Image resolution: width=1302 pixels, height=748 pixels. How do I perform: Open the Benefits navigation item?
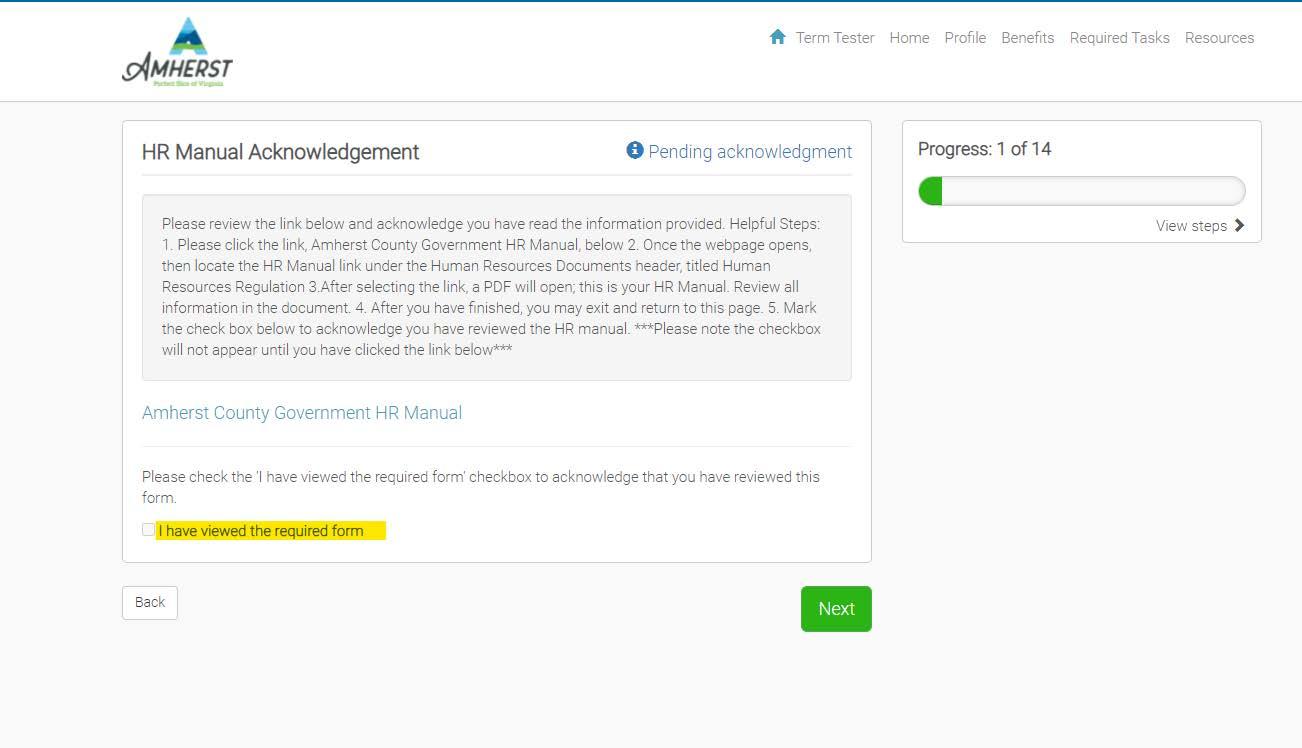pos(1028,38)
